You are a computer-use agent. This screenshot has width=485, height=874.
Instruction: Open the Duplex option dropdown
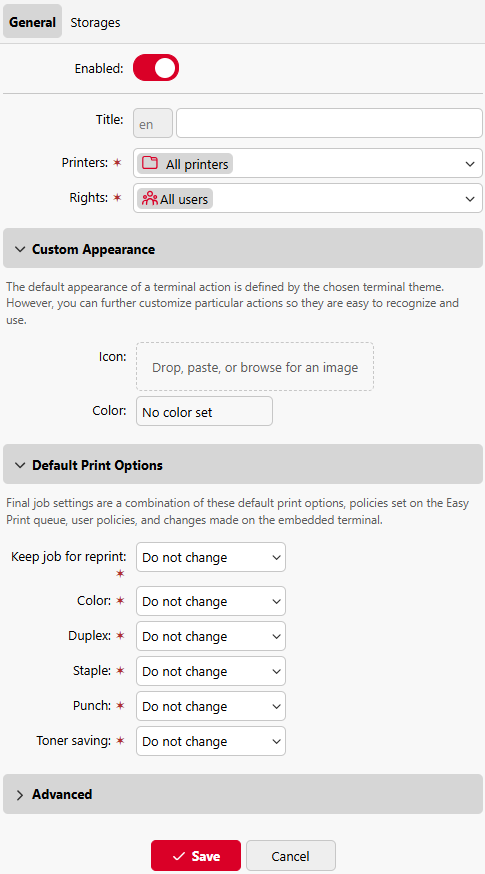211,637
